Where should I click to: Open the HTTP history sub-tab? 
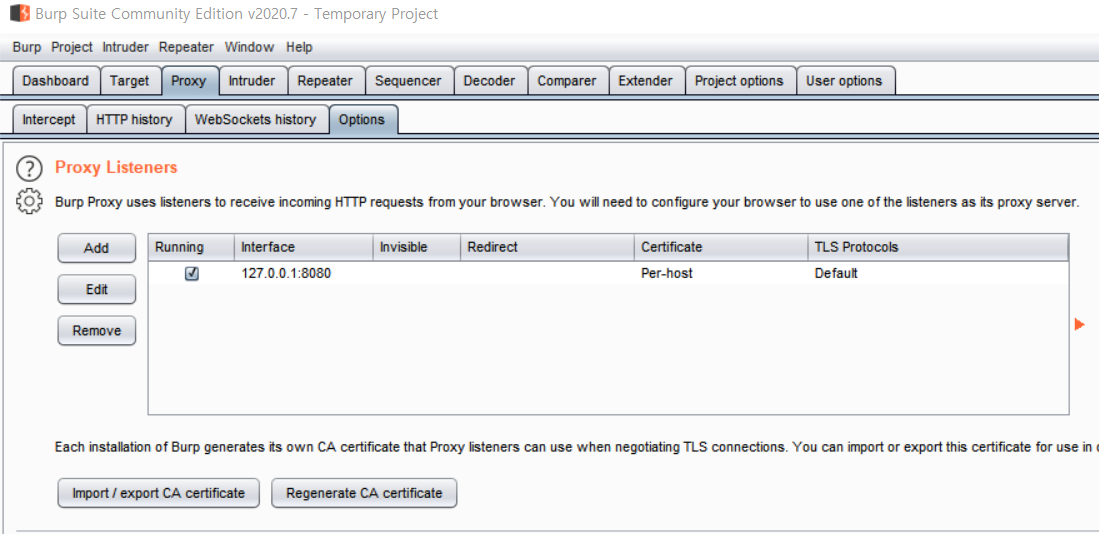(135, 119)
